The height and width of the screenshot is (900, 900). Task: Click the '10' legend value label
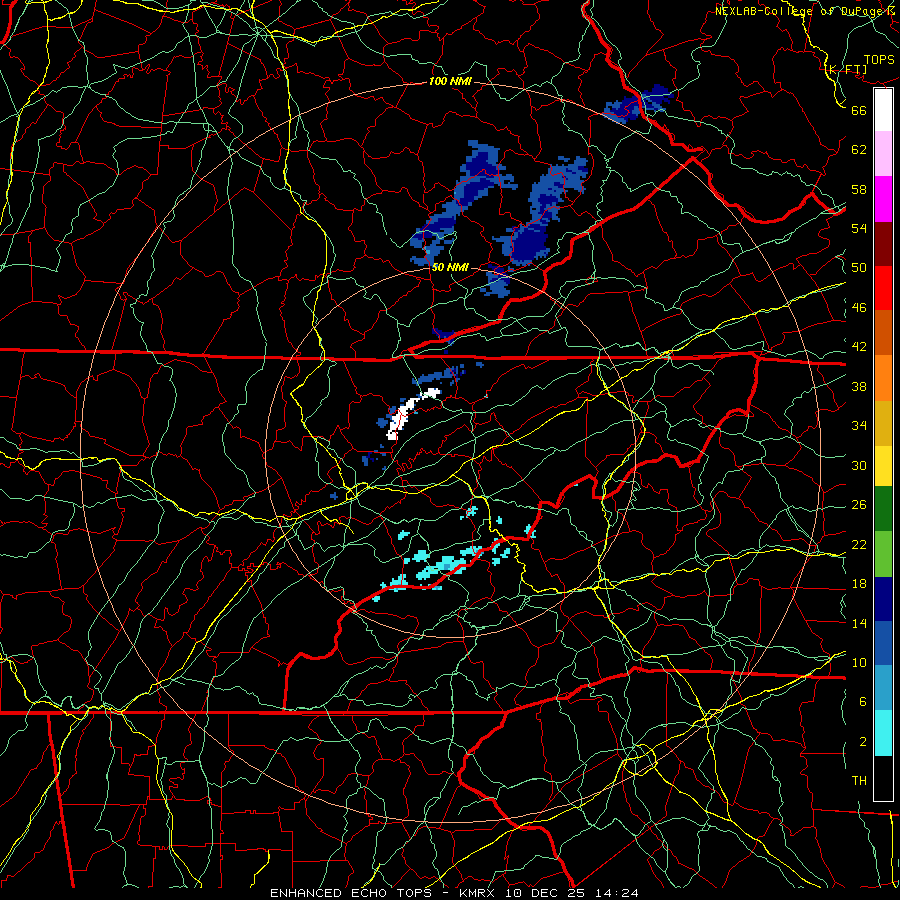pyautogui.click(x=859, y=662)
